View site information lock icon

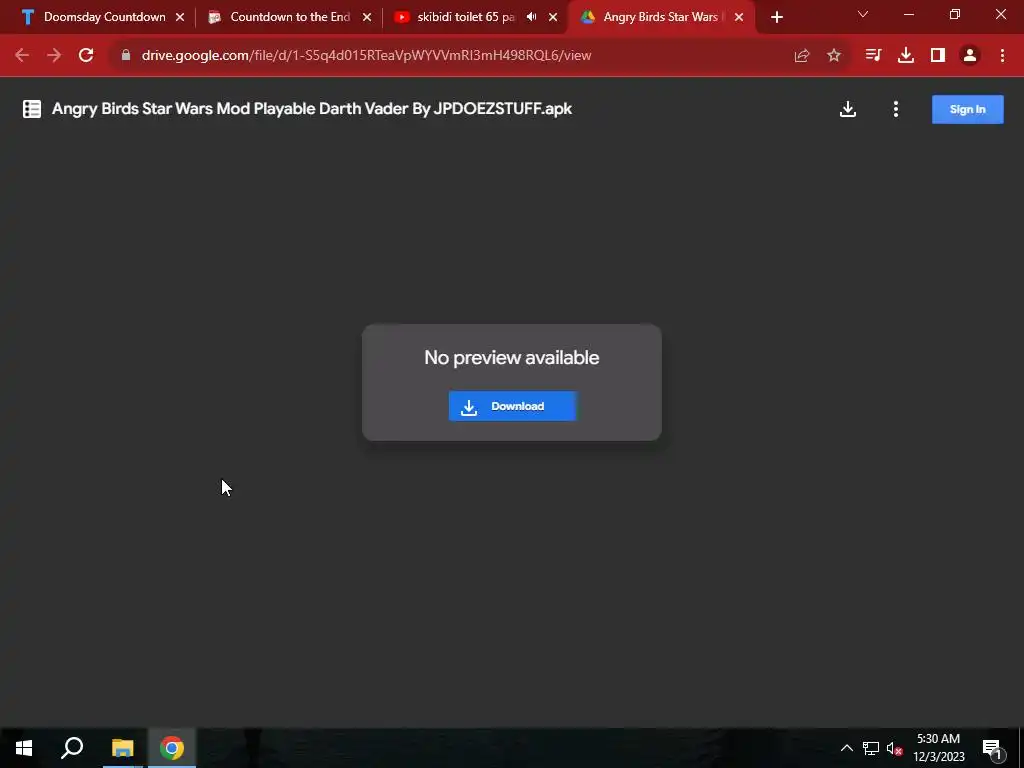[126, 55]
